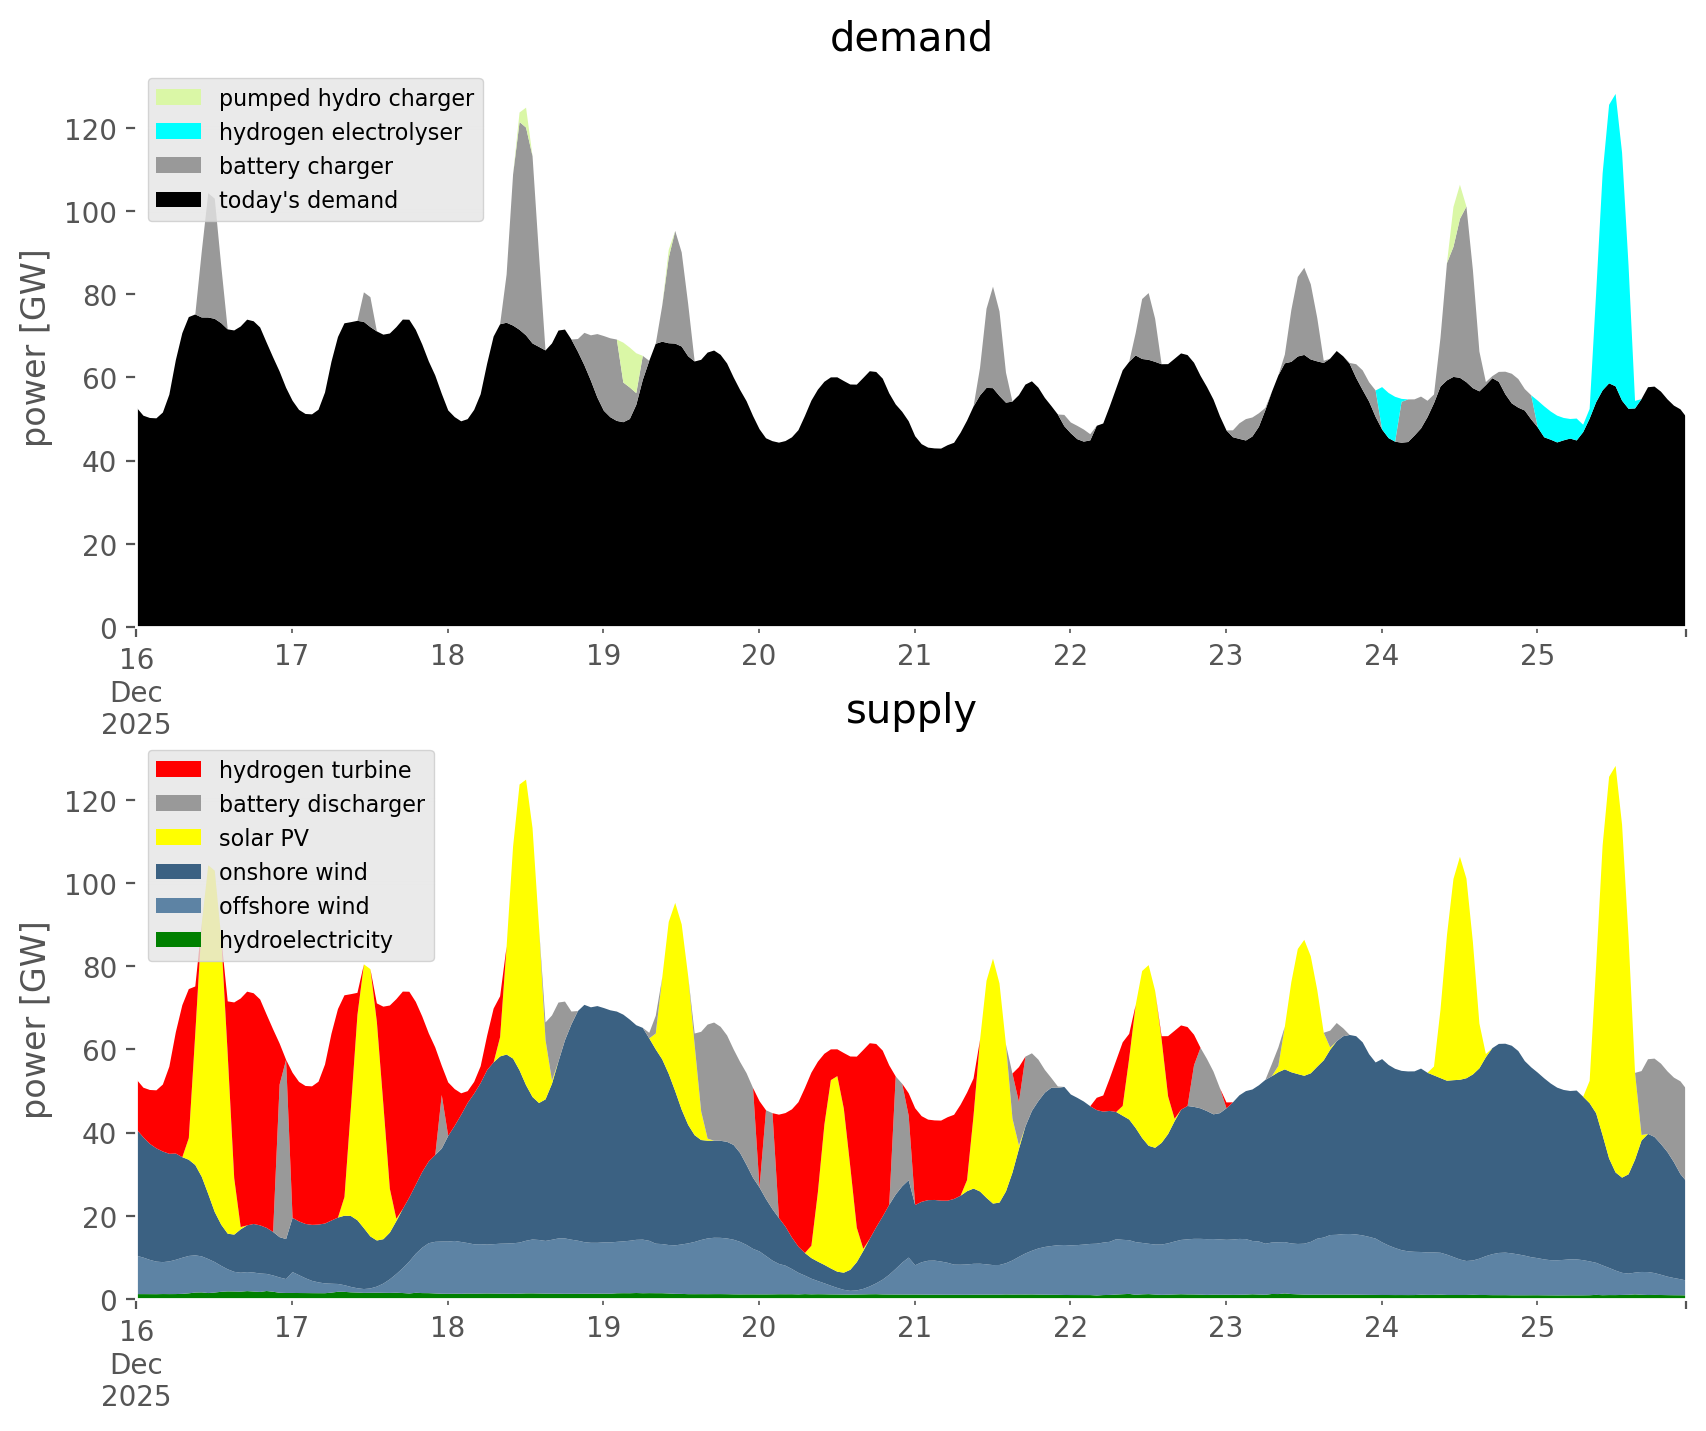Click the 120 y-axis tick on demand chart
1706x1431 pixels.
(92, 129)
